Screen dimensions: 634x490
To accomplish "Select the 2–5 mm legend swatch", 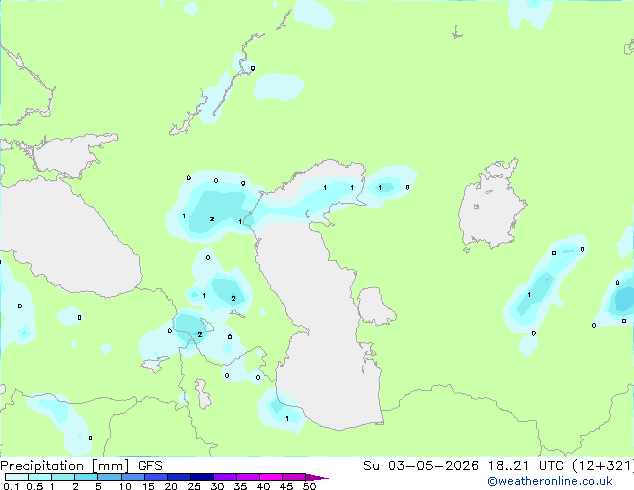I will tap(86, 477).
